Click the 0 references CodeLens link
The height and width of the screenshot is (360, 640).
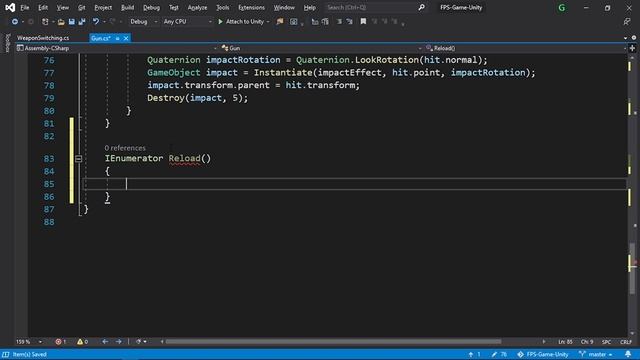[125, 148]
